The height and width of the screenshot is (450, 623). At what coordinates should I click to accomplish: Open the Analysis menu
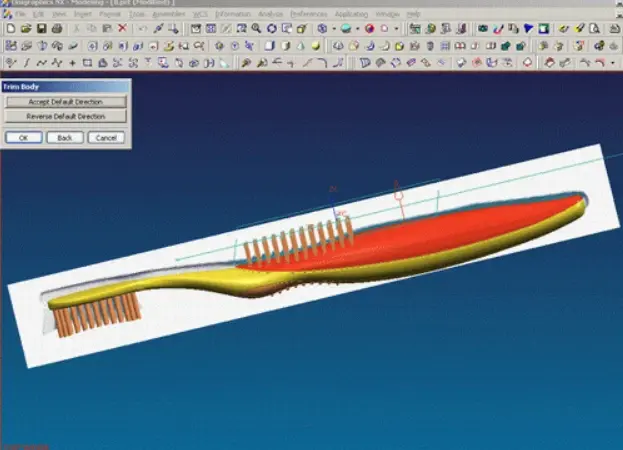271,14
